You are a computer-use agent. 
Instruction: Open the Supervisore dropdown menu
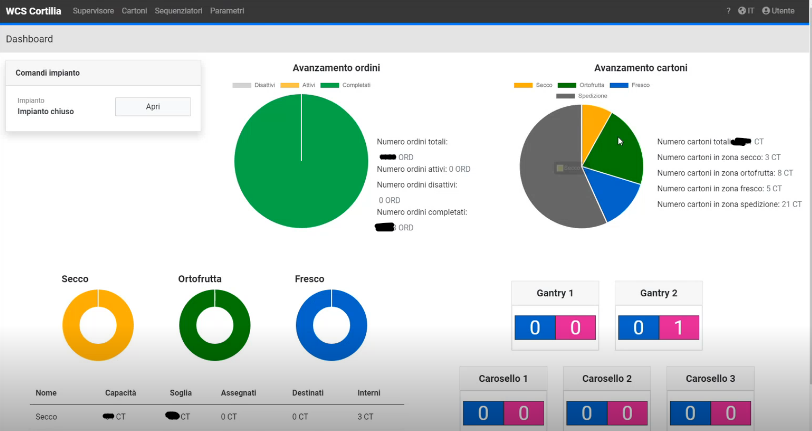coord(94,10)
